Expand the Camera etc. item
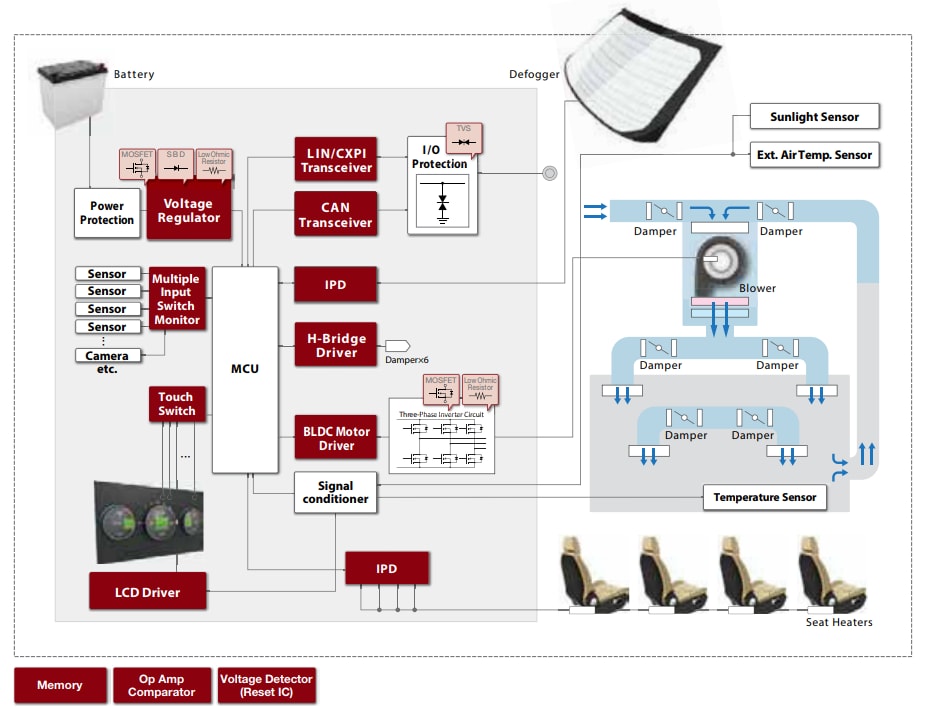This screenshot has width=933, height=713. pos(107,358)
